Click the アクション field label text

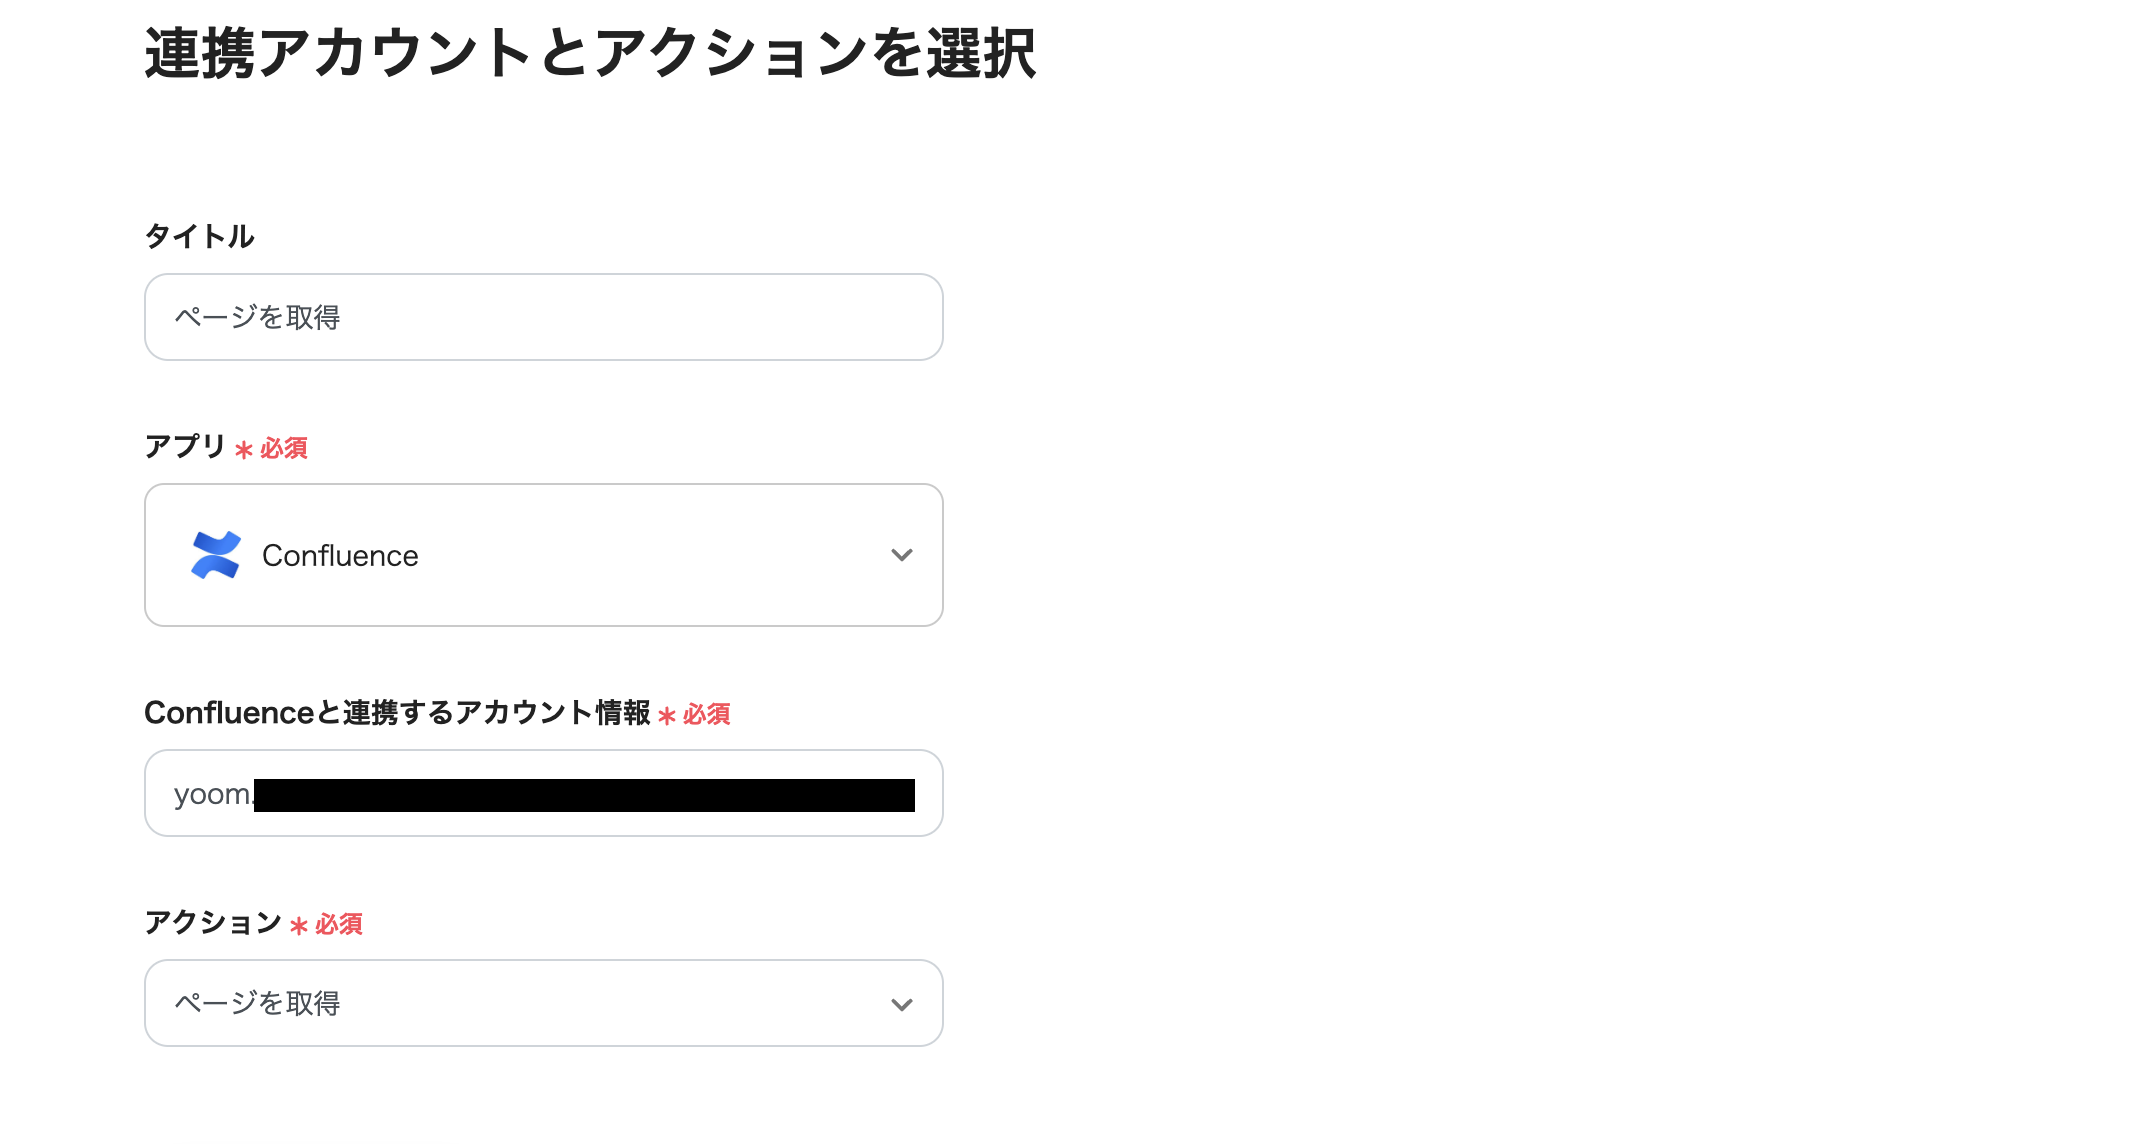(213, 923)
